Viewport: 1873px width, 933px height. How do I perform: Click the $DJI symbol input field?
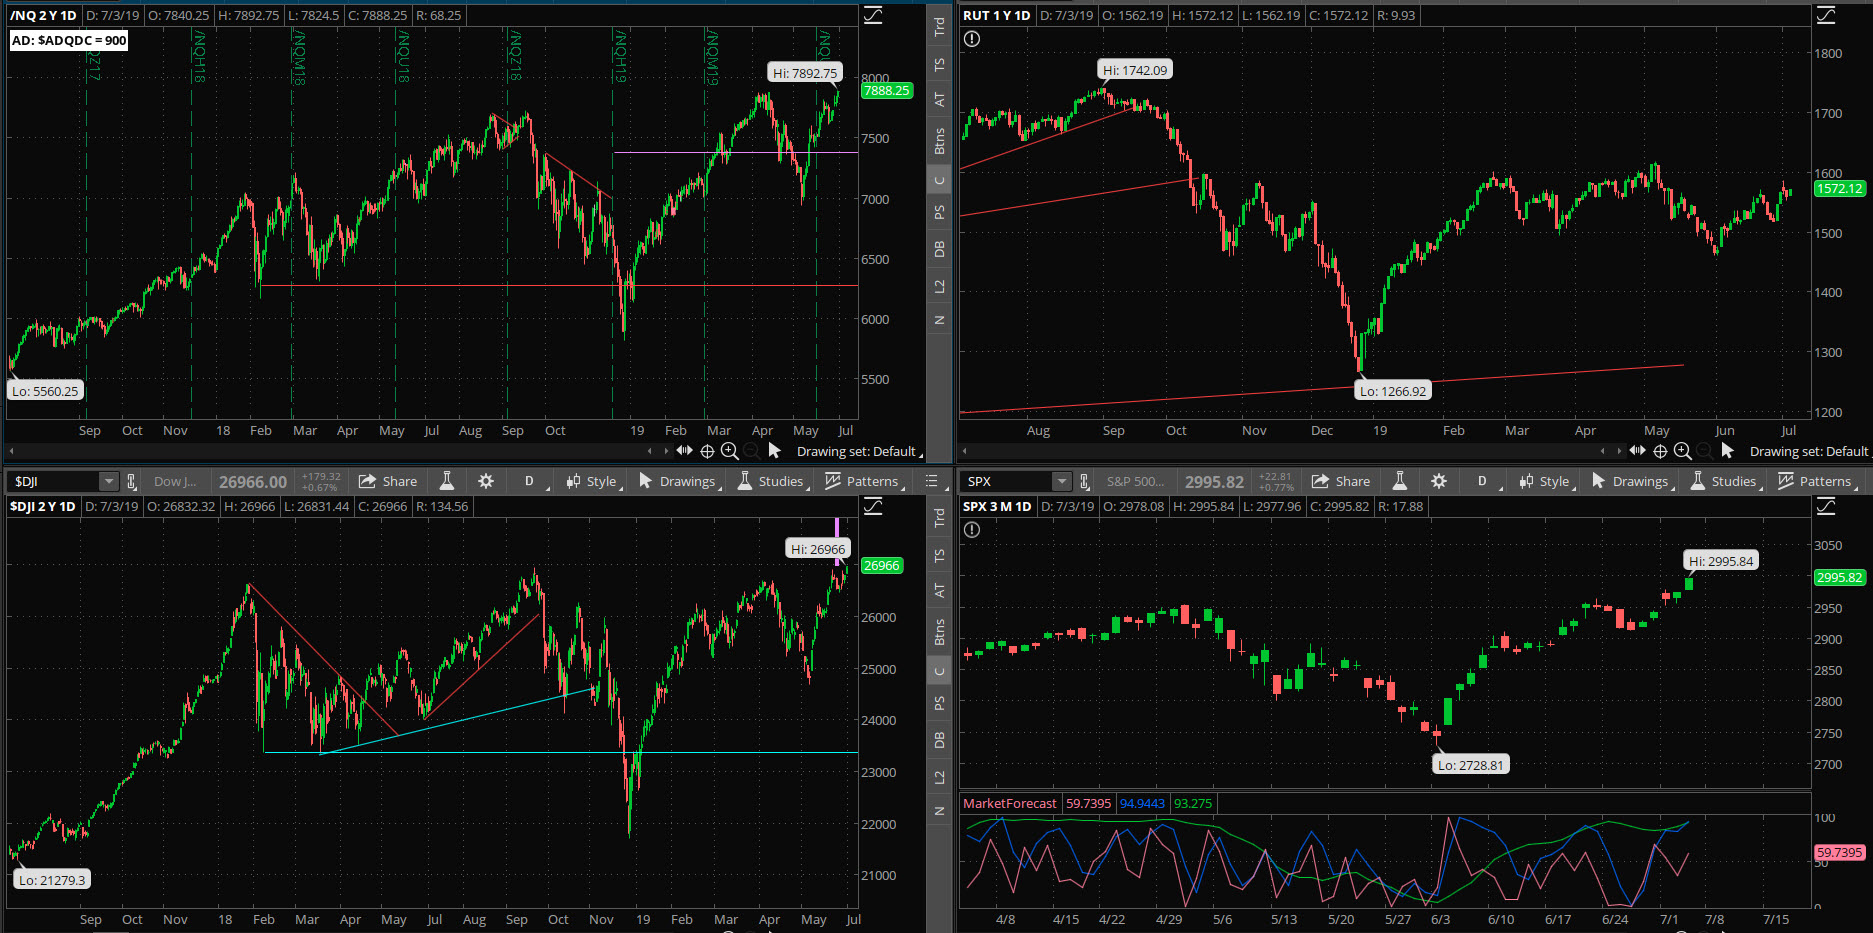point(54,482)
